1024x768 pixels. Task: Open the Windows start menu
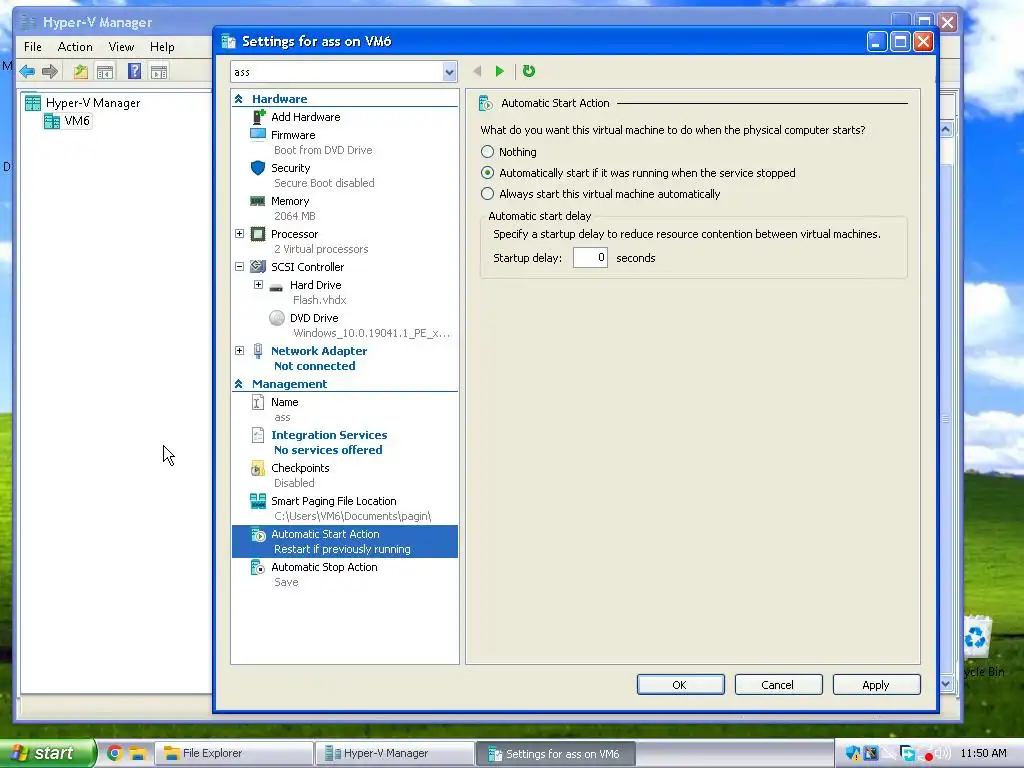pyautogui.click(x=48, y=753)
